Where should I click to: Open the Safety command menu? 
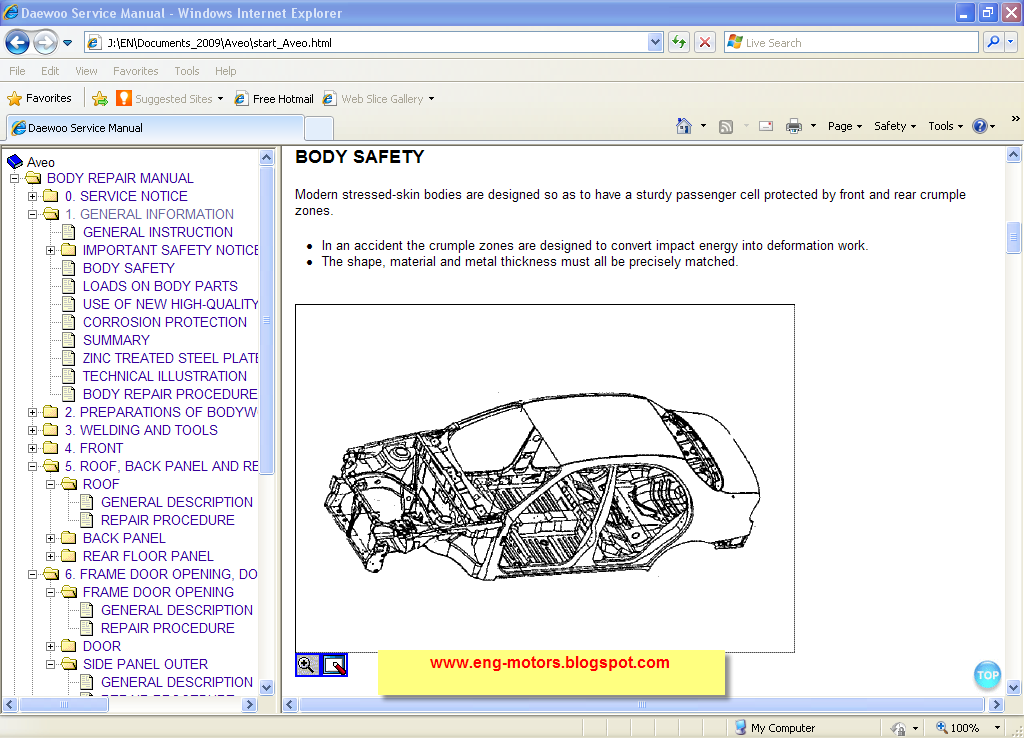(895, 126)
